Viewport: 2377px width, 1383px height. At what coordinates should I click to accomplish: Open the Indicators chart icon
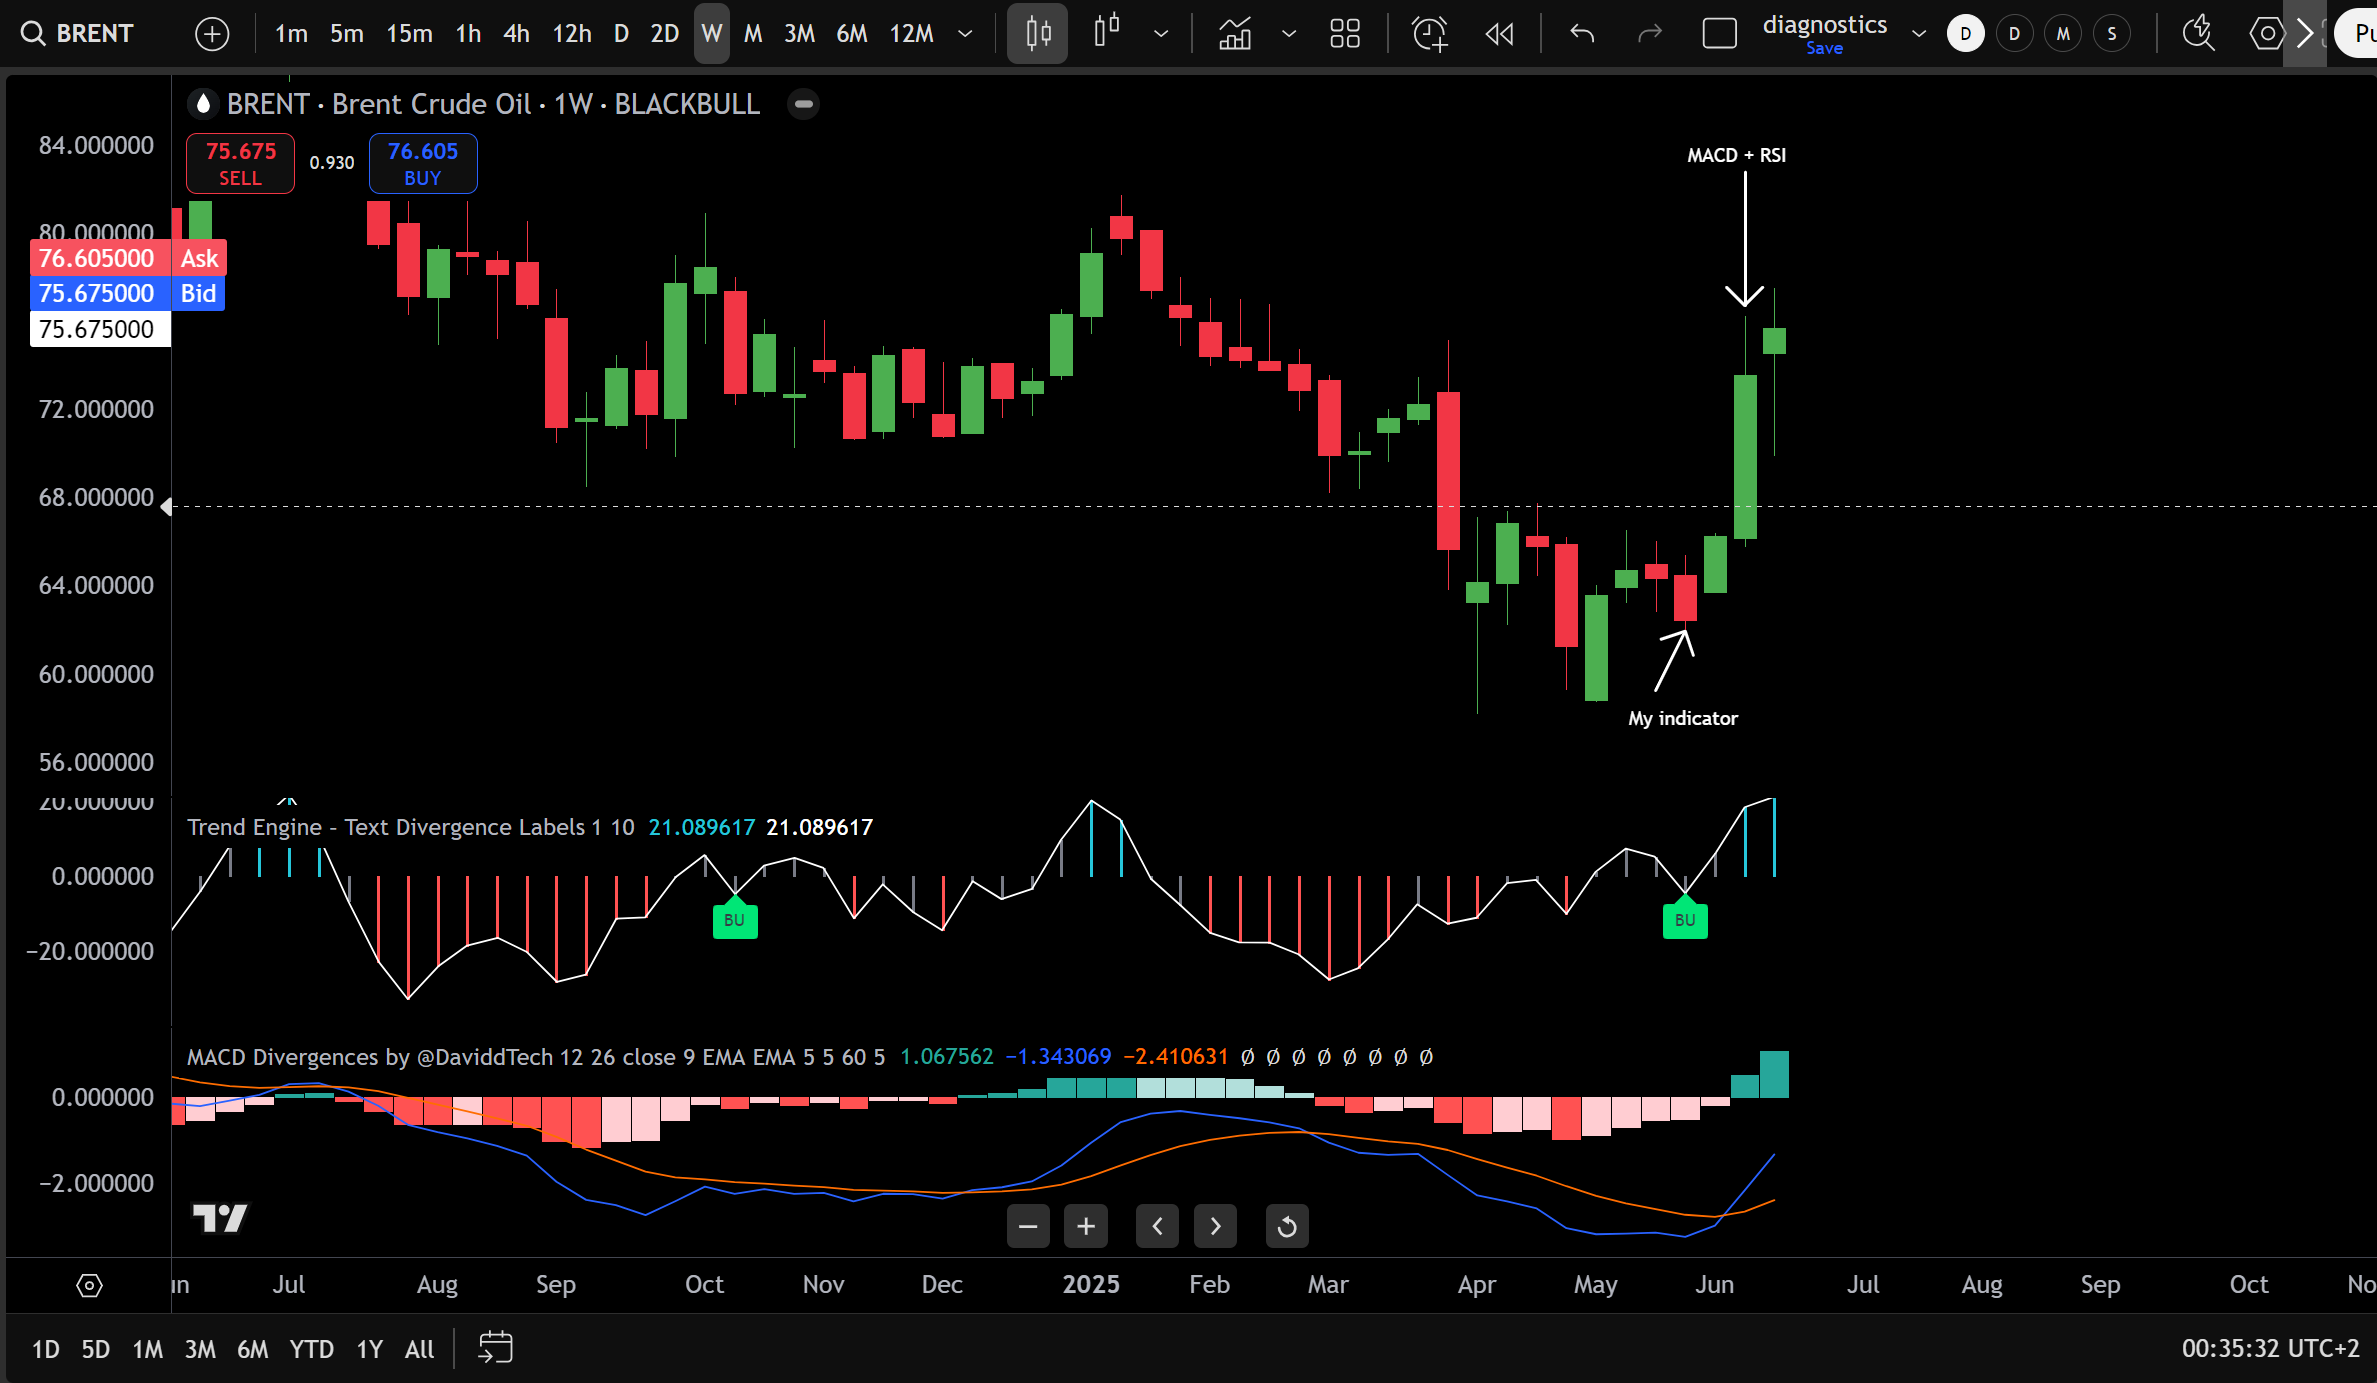[1235, 34]
